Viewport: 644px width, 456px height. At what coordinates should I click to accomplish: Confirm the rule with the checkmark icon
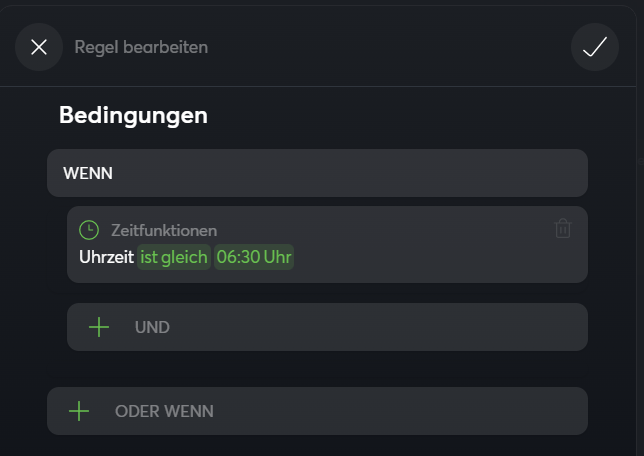click(595, 47)
